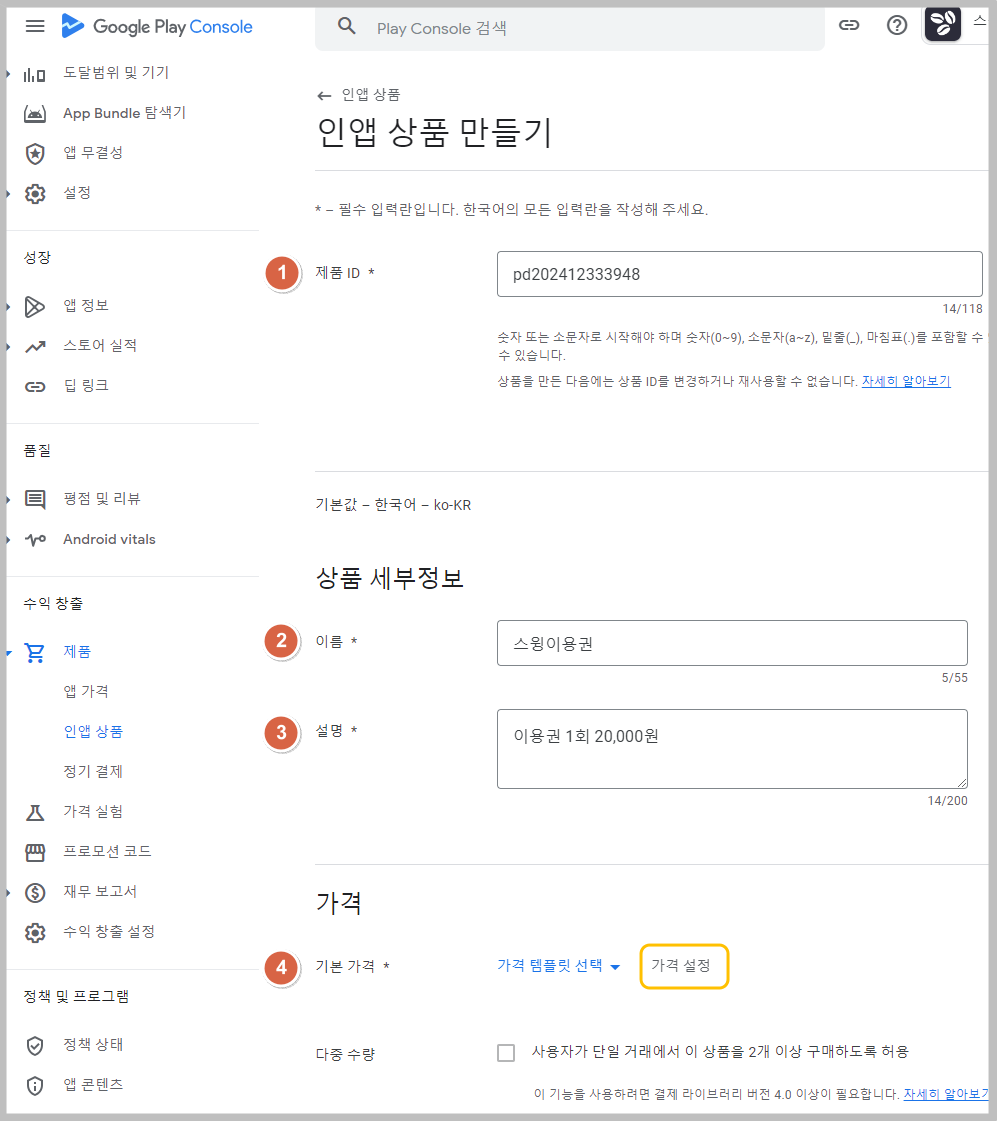Select 정기 결제 in the sidebar

93,772
